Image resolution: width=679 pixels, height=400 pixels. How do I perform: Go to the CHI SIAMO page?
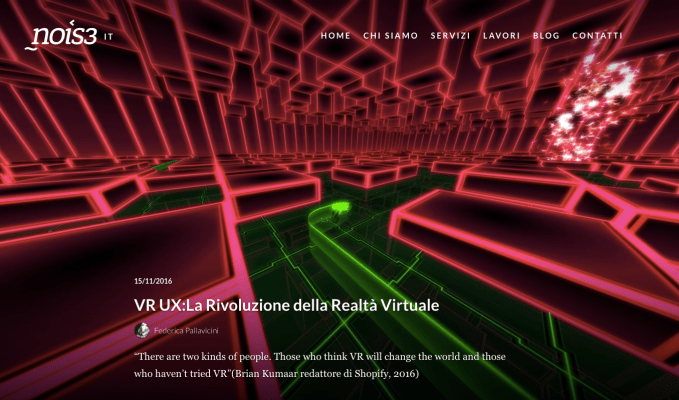point(391,36)
